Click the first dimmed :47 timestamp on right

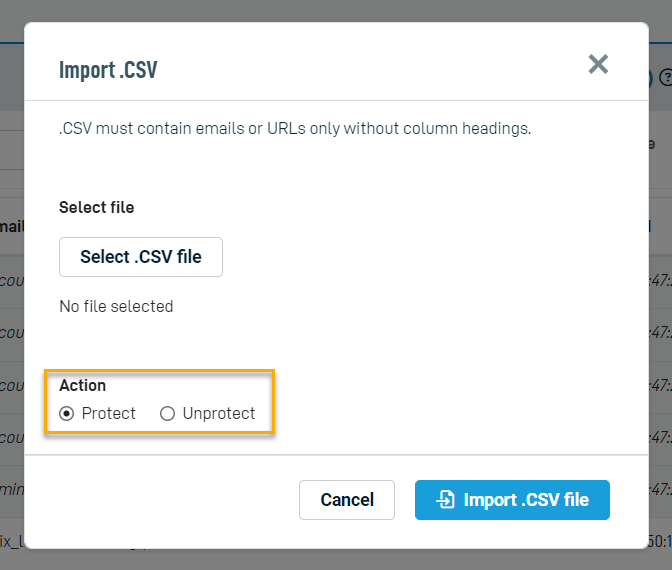(660, 281)
